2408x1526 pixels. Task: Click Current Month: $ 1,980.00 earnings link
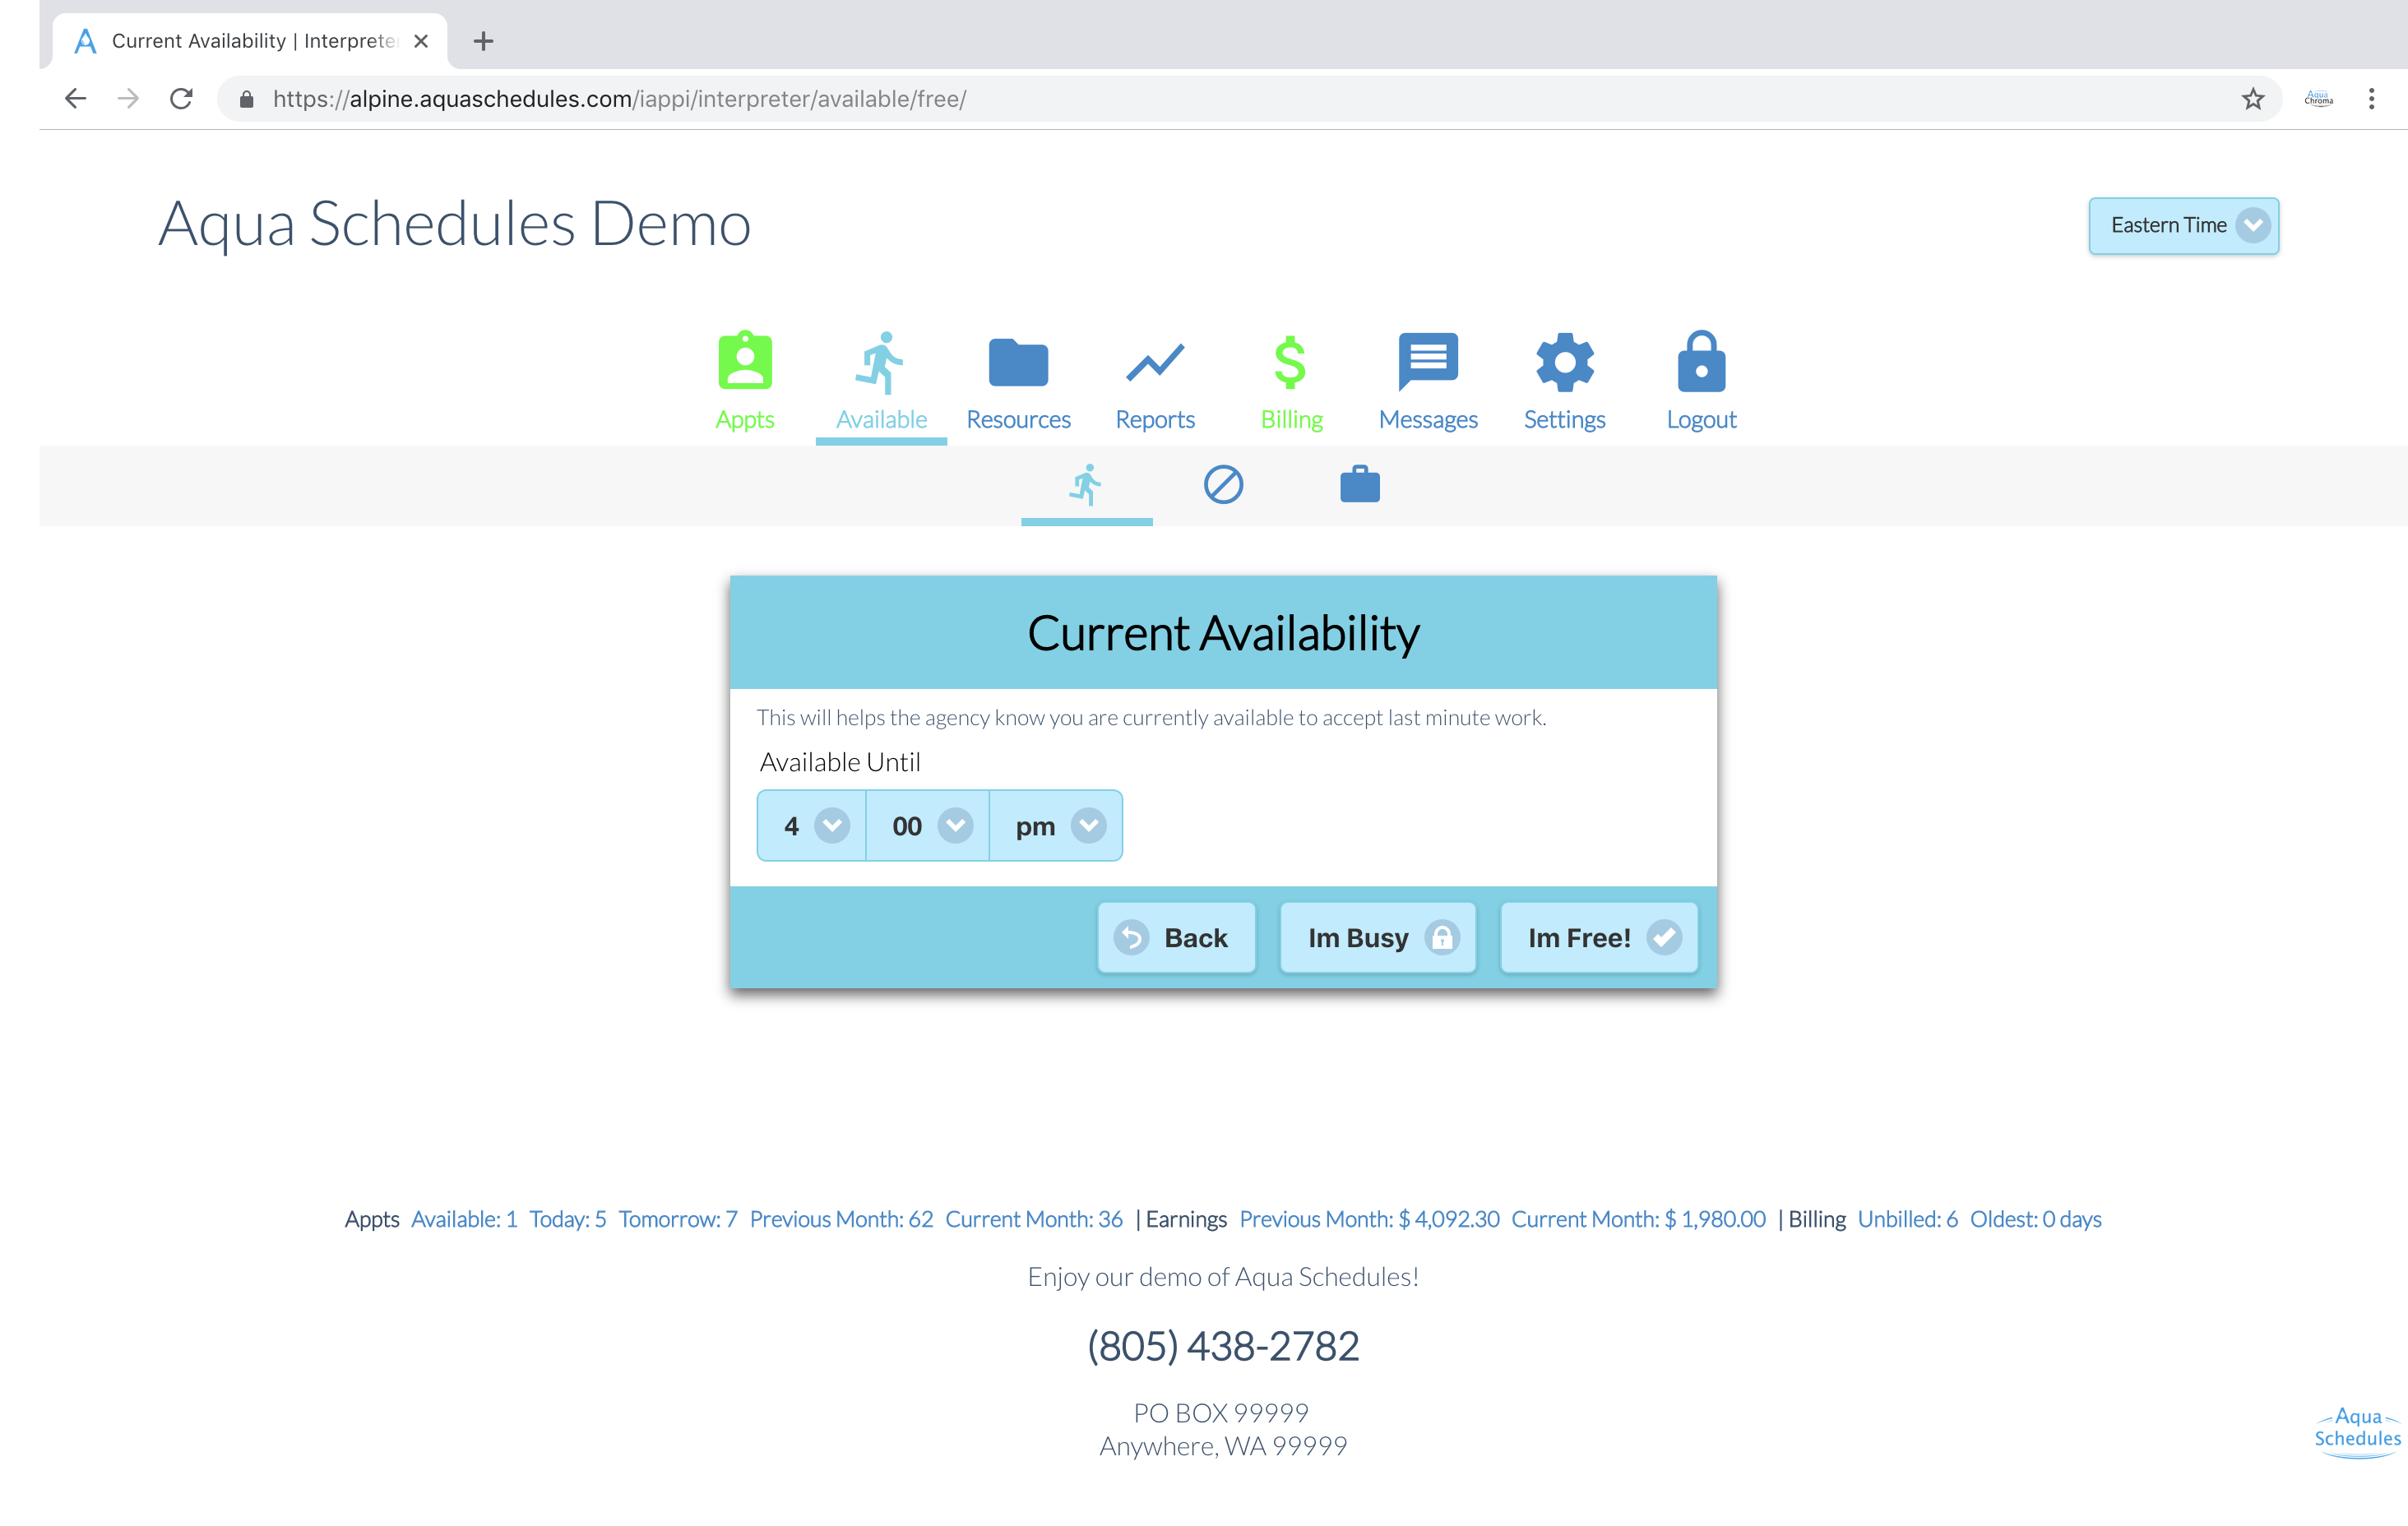(x=1638, y=1219)
